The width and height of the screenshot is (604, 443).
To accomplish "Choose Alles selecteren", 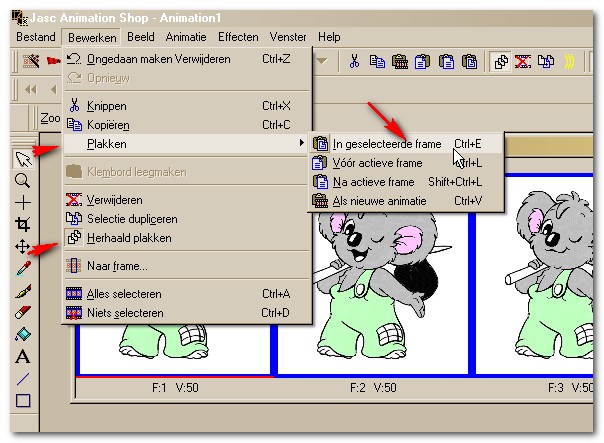I will pyautogui.click(x=187, y=294).
